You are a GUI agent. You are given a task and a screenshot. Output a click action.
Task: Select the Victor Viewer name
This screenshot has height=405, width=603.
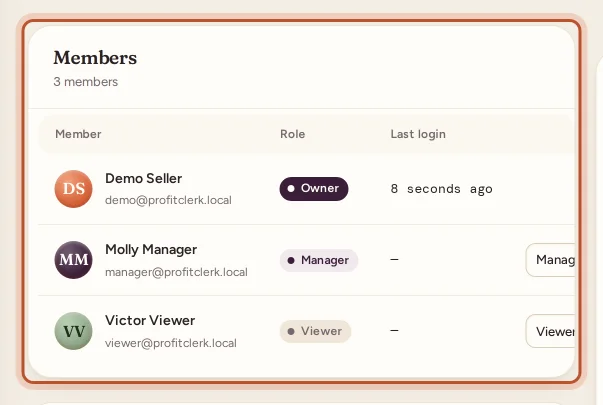click(150, 320)
